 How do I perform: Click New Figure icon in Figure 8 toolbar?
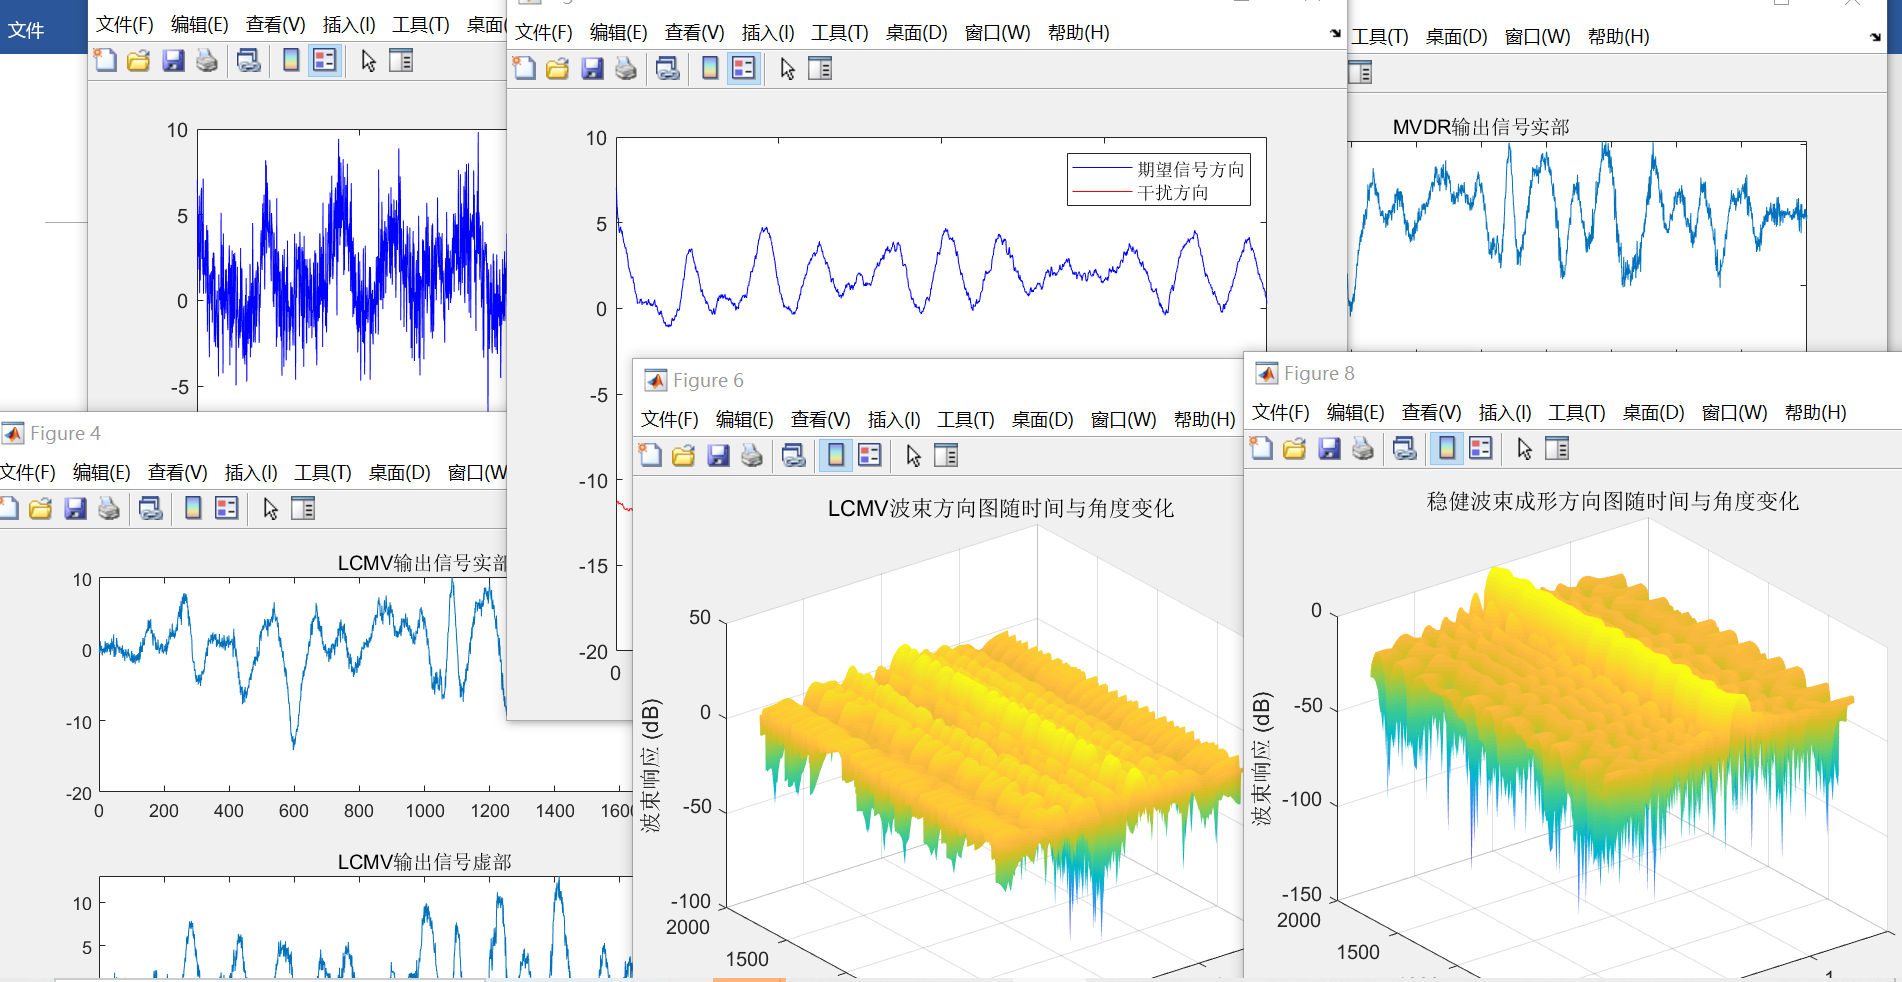tap(1262, 449)
